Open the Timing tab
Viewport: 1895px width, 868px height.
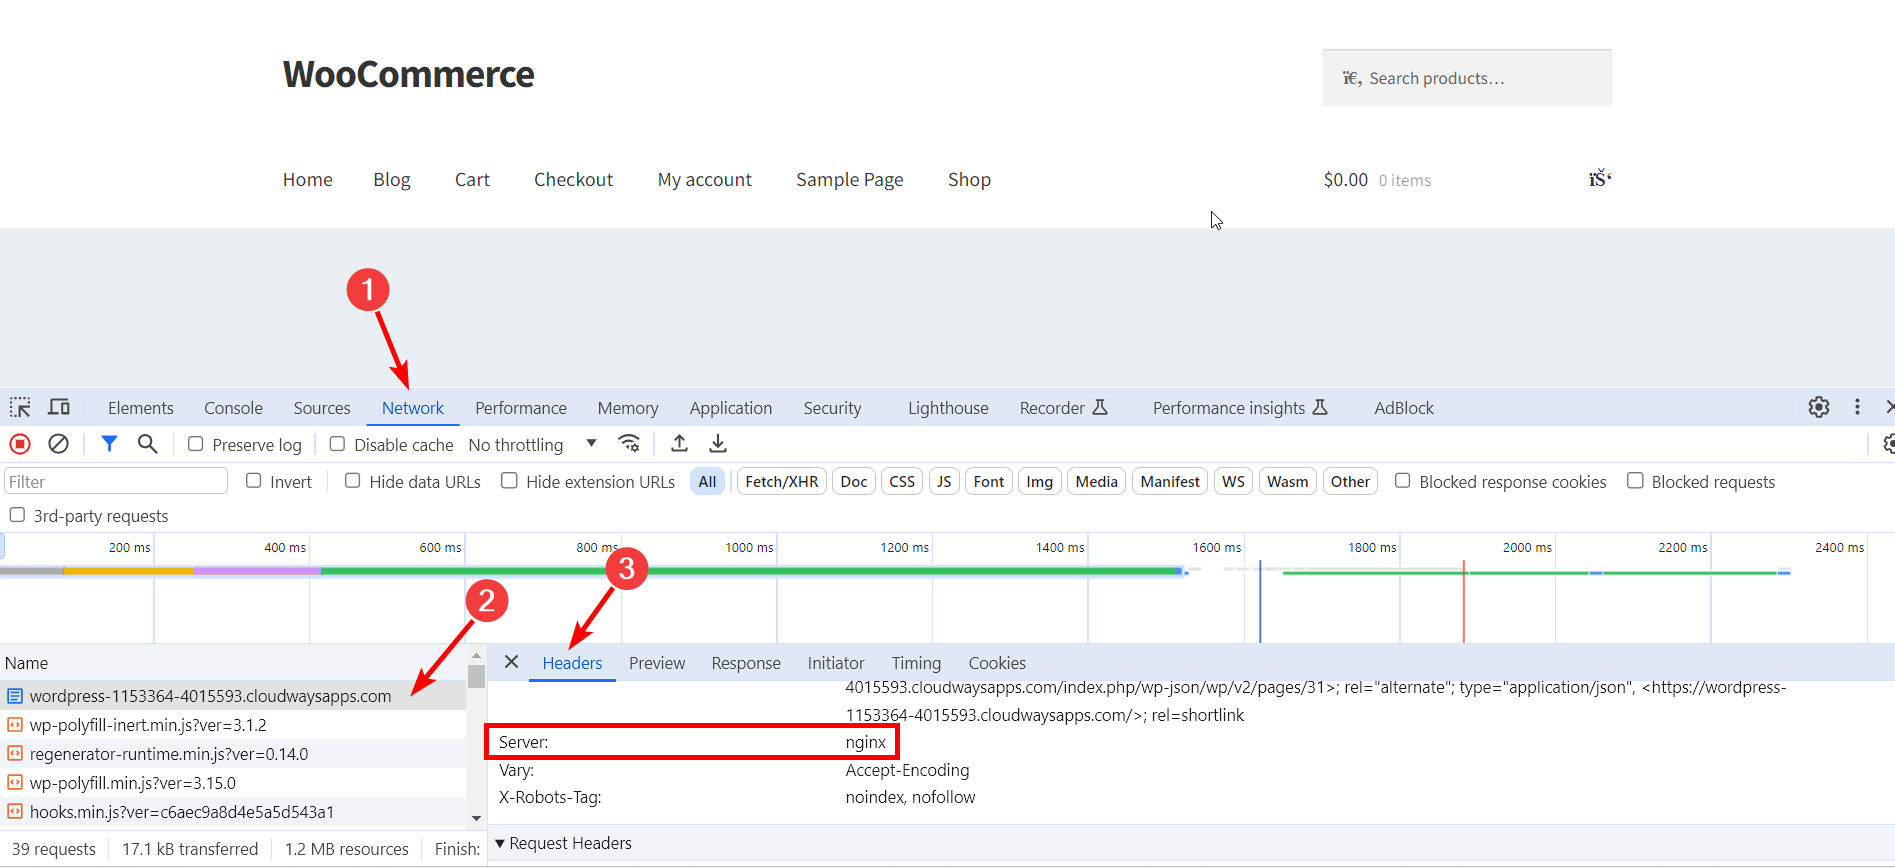[x=916, y=663]
